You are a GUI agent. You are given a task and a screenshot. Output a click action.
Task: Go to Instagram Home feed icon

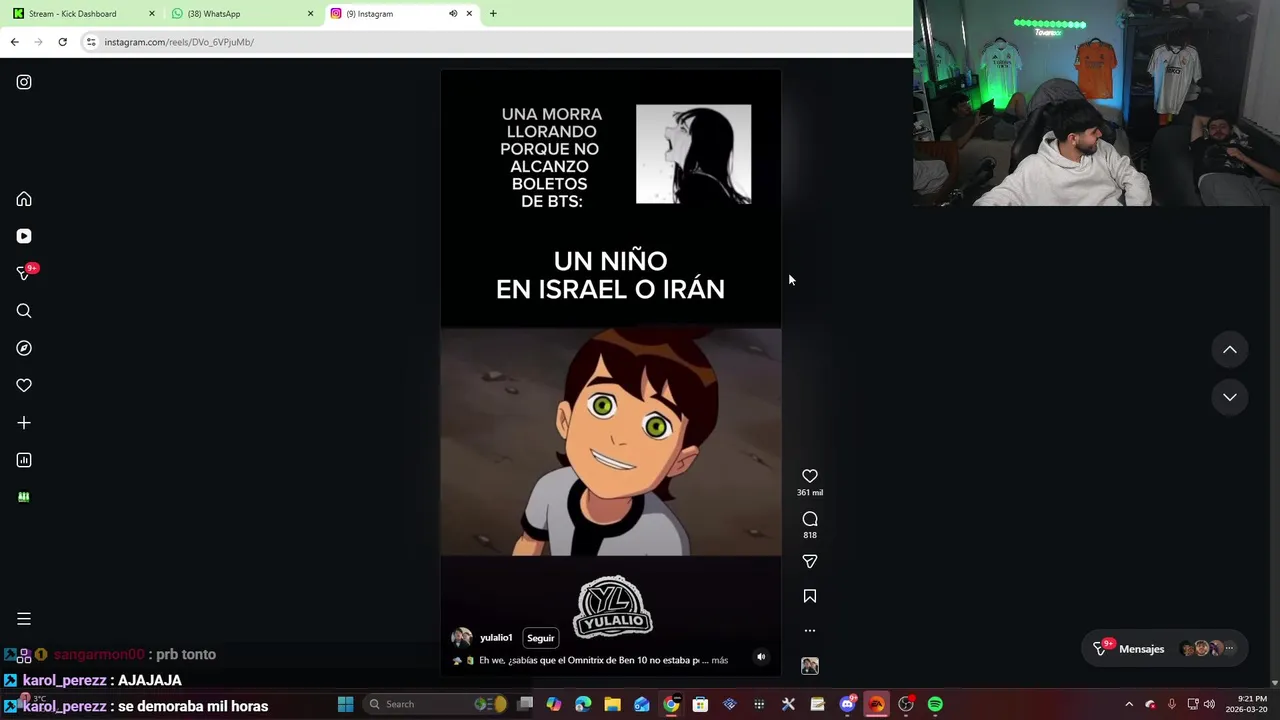(x=24, y=199)
